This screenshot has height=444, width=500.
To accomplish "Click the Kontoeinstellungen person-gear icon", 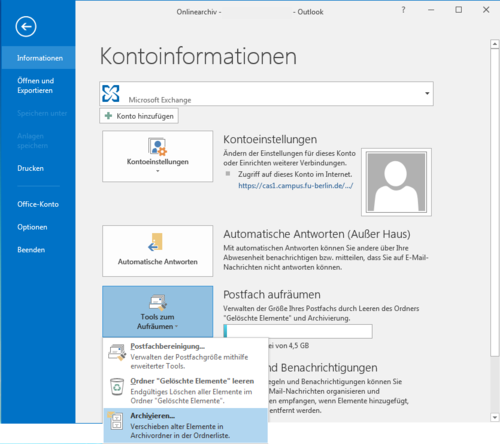I will 157,147.
